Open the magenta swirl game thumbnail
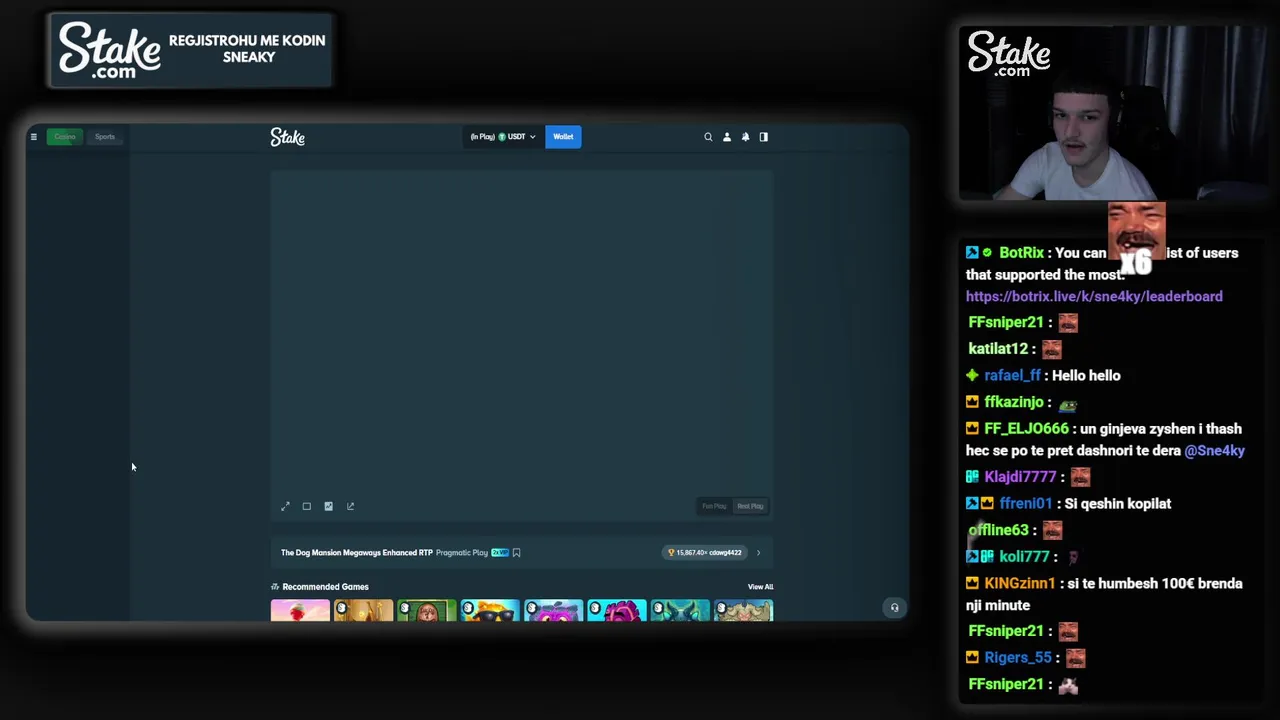 (617, 610)
